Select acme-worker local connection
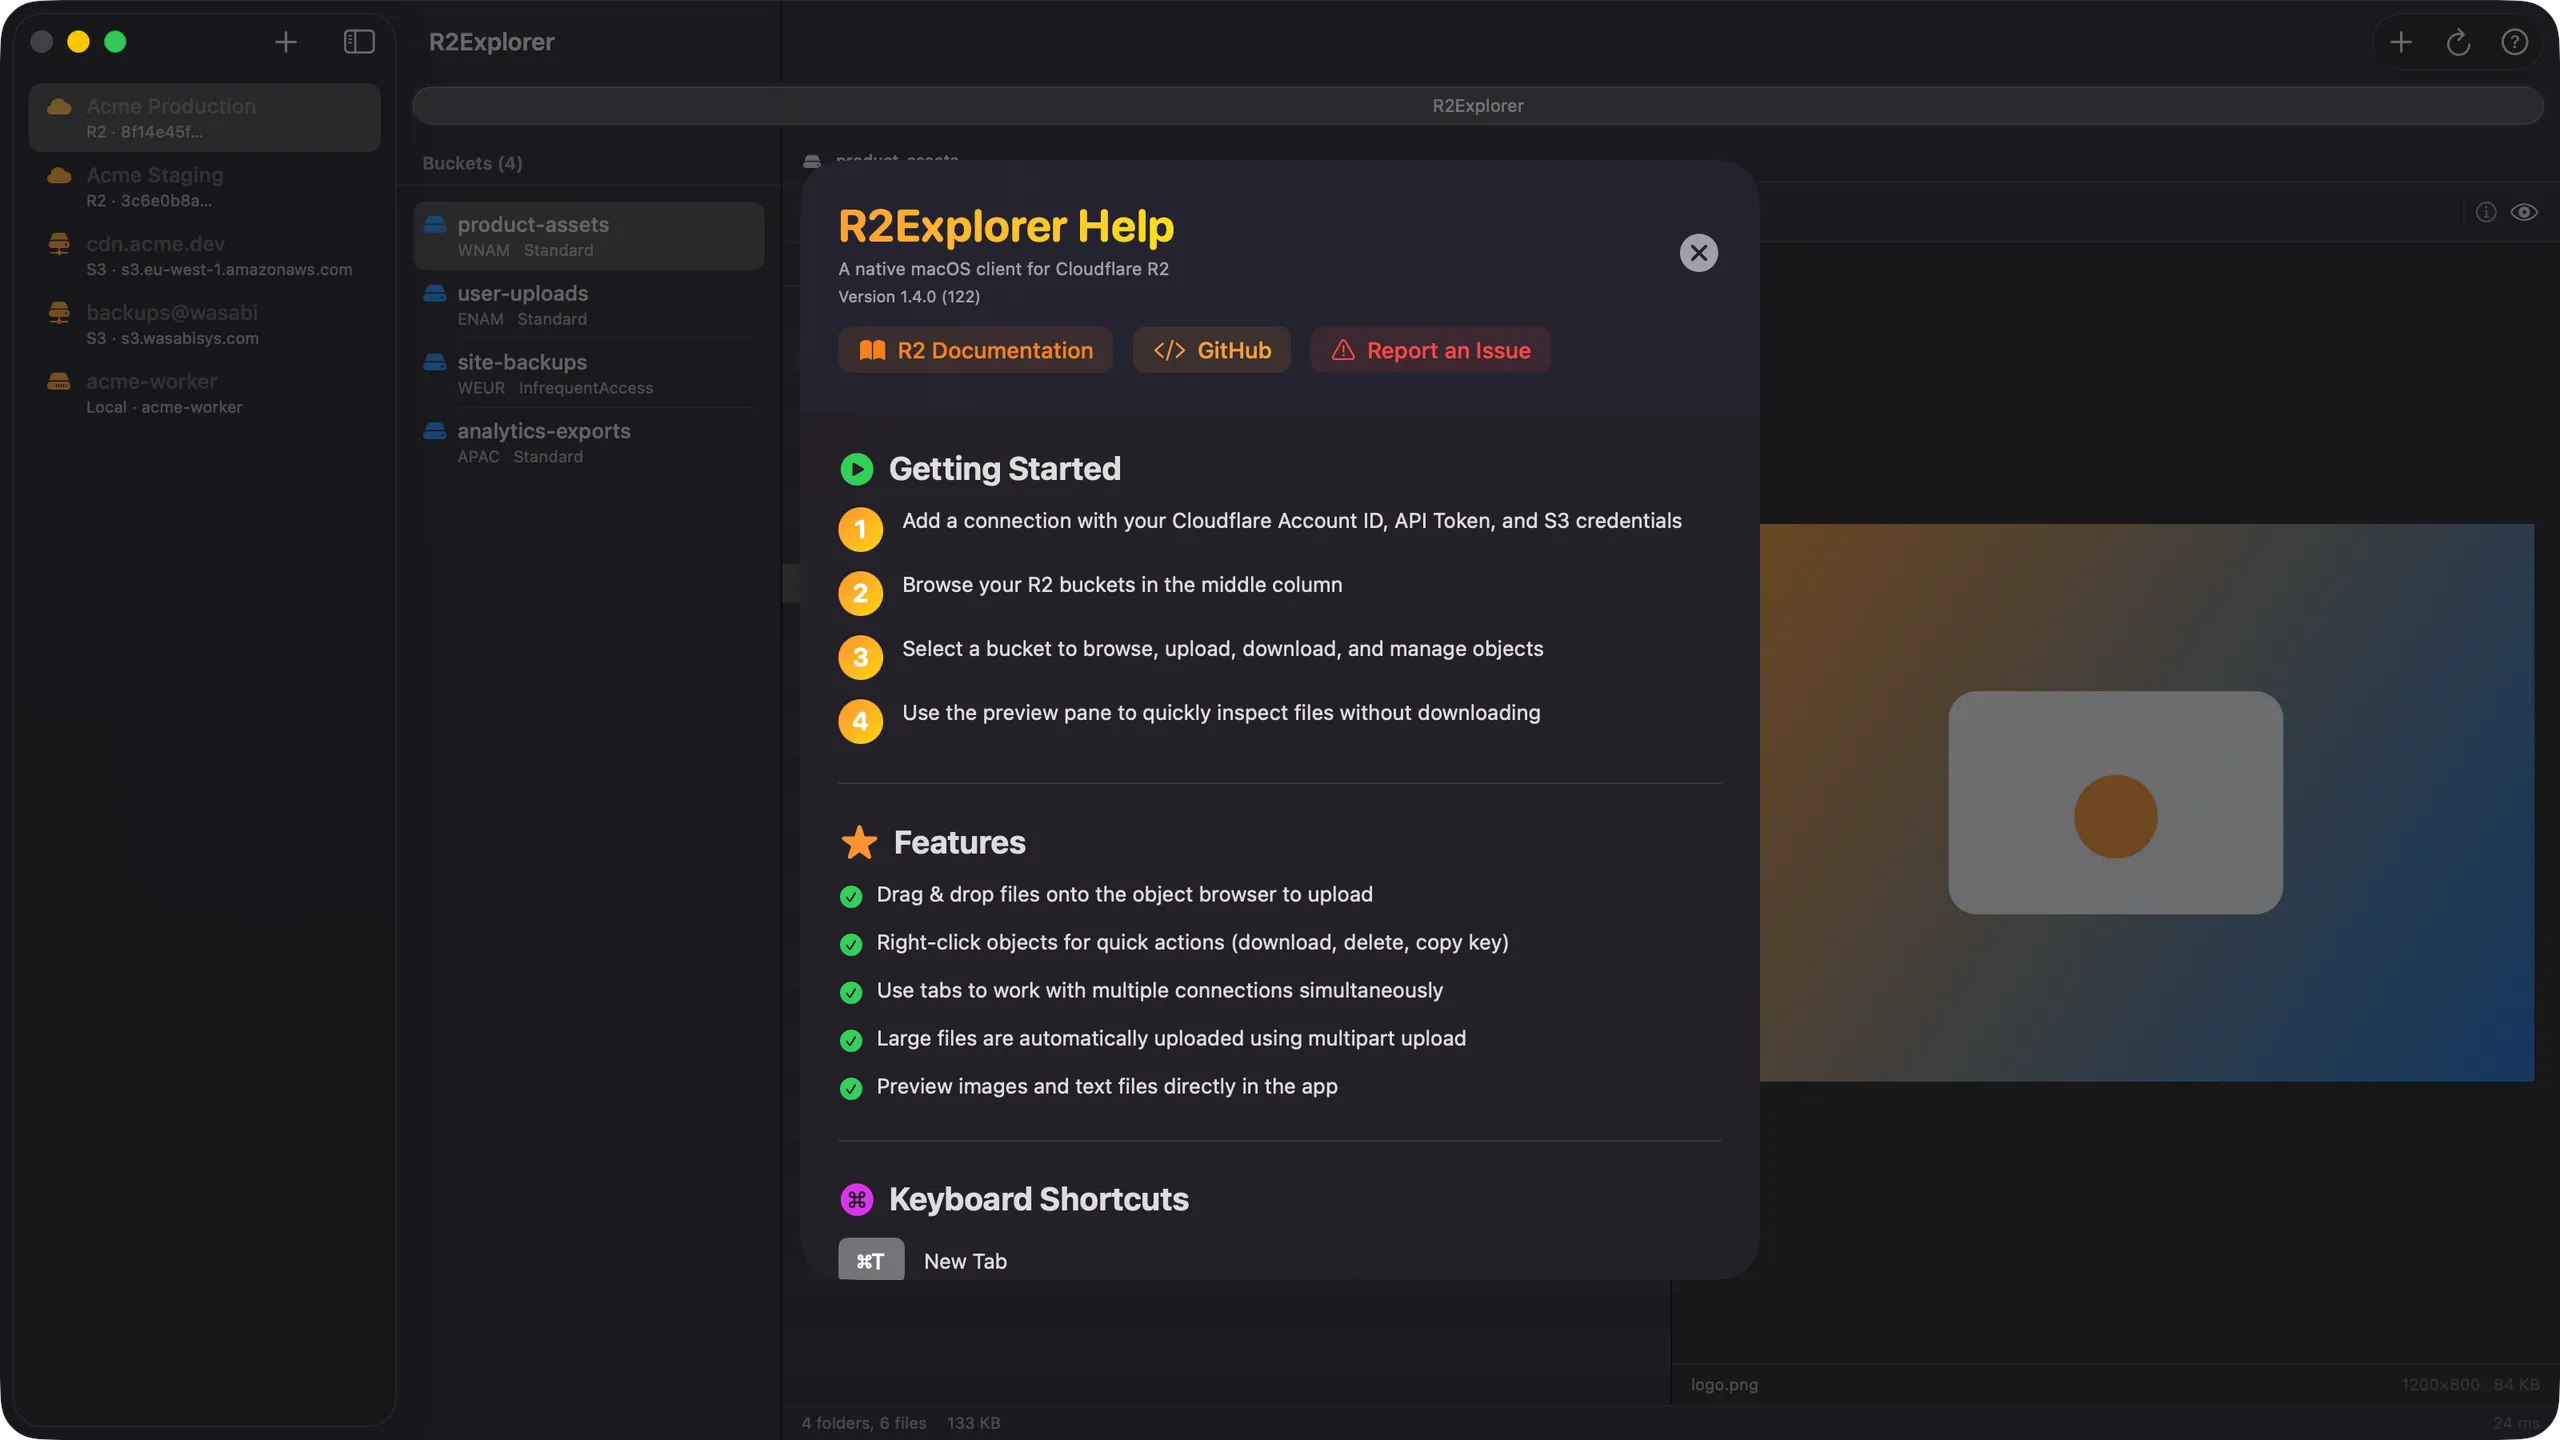The height and width of the screenshot is (1440, 2560). click(x=204, y=394)
